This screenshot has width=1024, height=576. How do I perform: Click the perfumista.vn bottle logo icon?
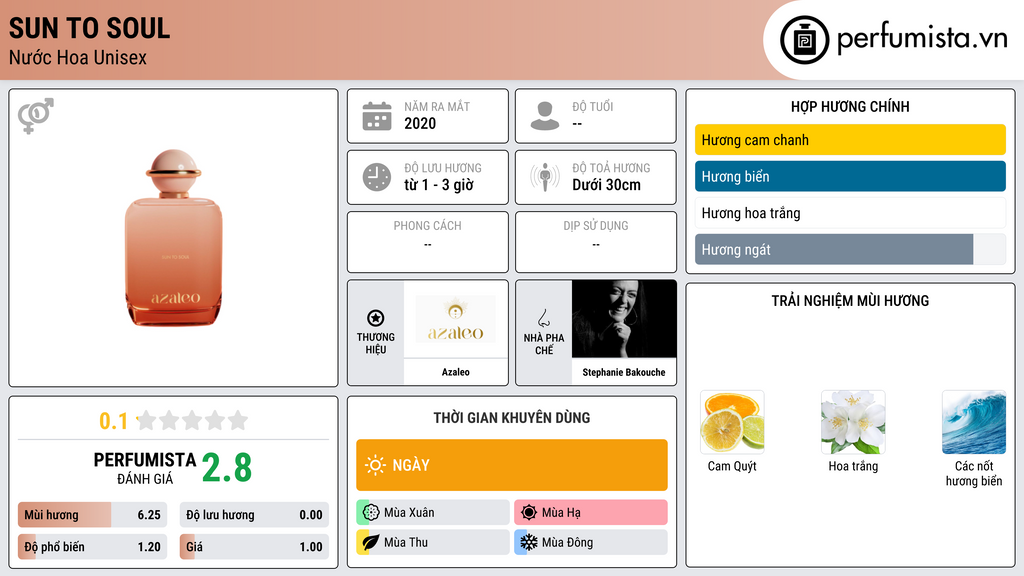click(804, 40)
